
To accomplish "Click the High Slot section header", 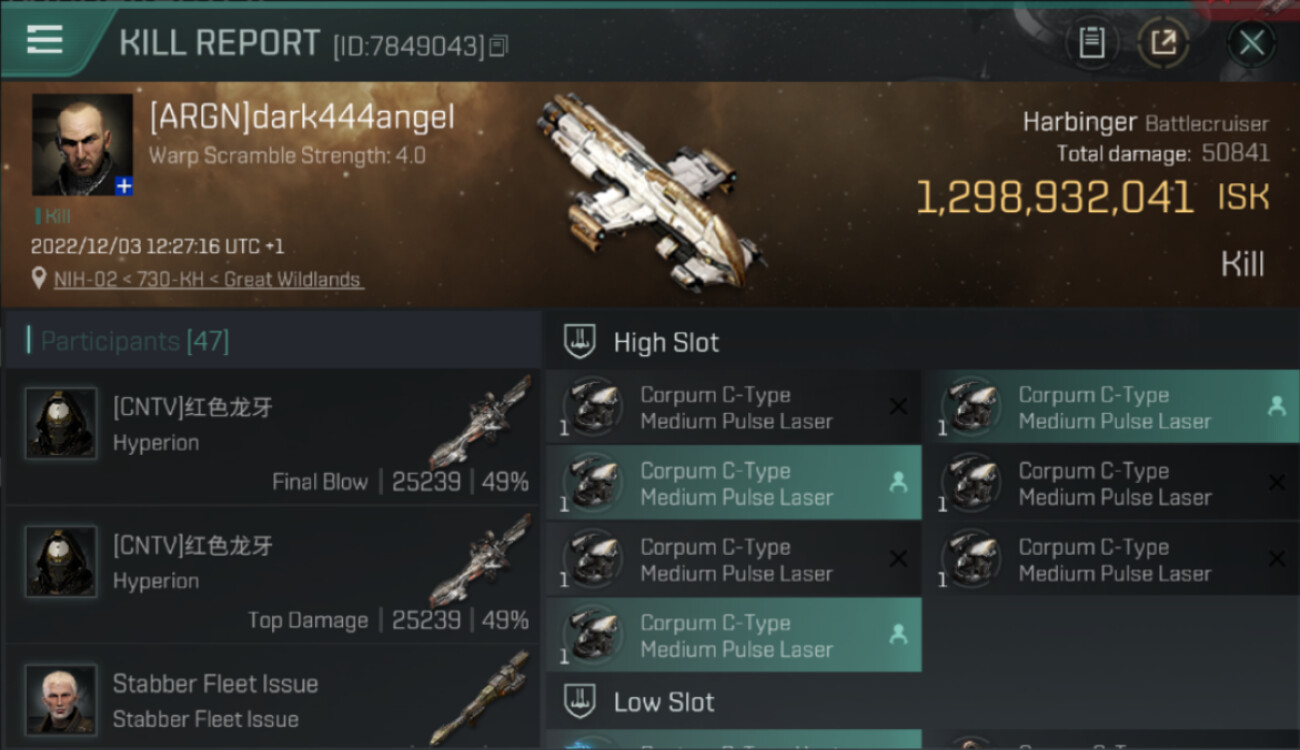I will tap(920, 342).
